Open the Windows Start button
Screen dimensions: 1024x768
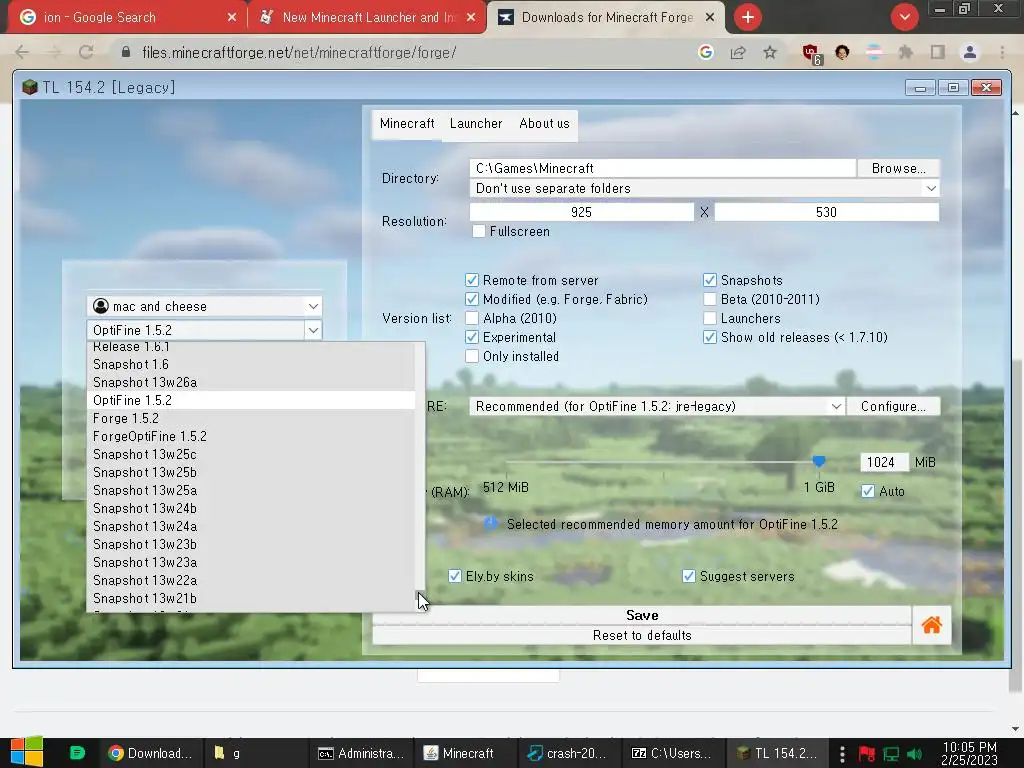[x=26, y=752]
